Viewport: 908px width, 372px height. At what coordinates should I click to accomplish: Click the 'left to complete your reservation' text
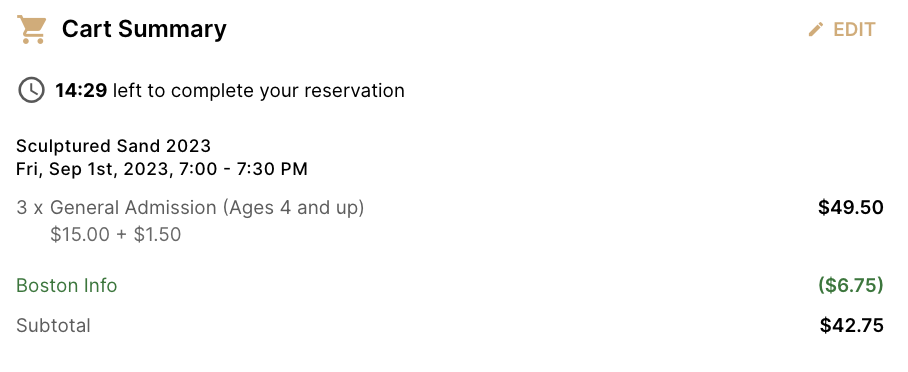coord(258,91)
